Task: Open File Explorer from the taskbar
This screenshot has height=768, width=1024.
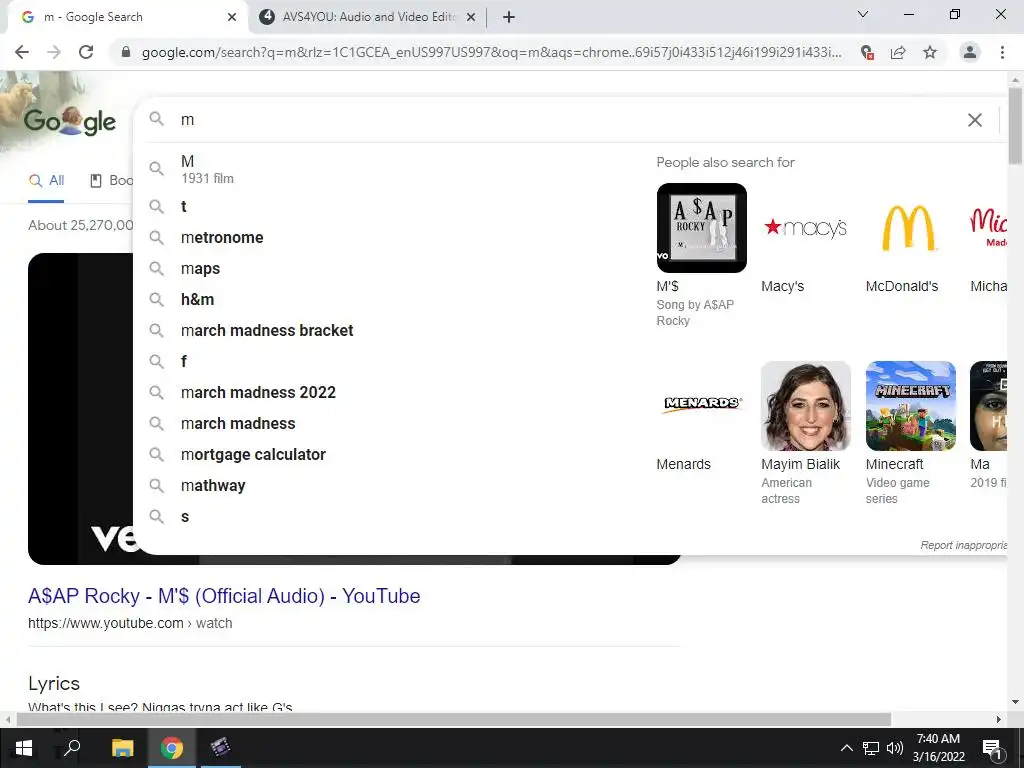Action: pyautogui.click(x=122, y=748)
